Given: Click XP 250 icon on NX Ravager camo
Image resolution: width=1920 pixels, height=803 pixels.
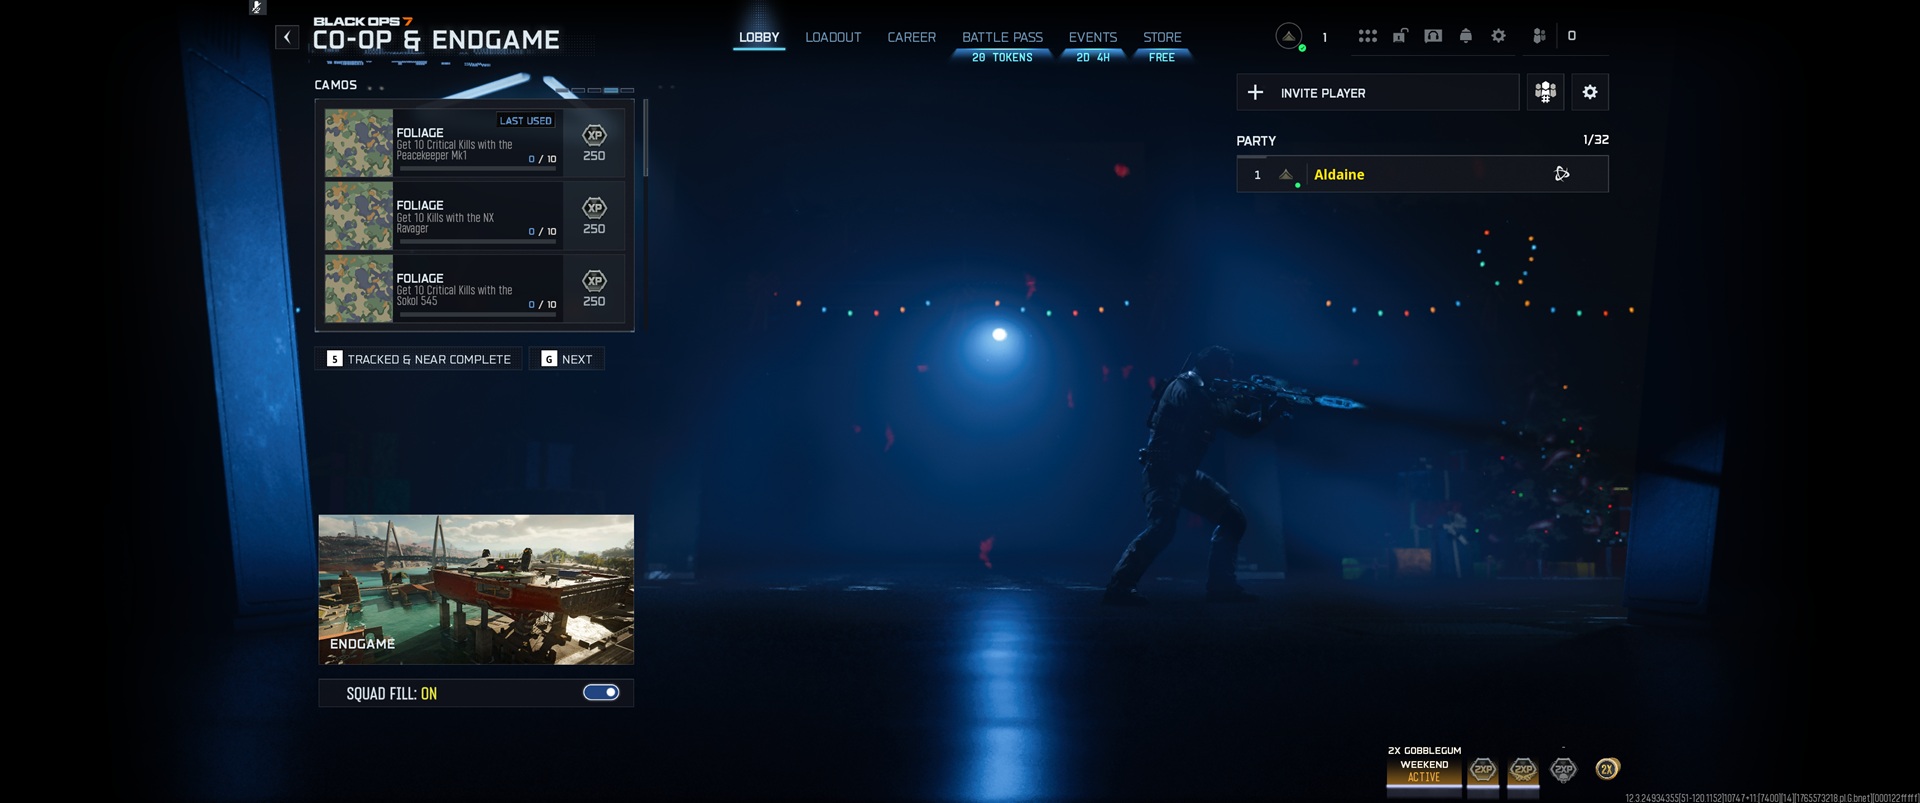Looking at the screenshot, I should click(x=594, y=216).
